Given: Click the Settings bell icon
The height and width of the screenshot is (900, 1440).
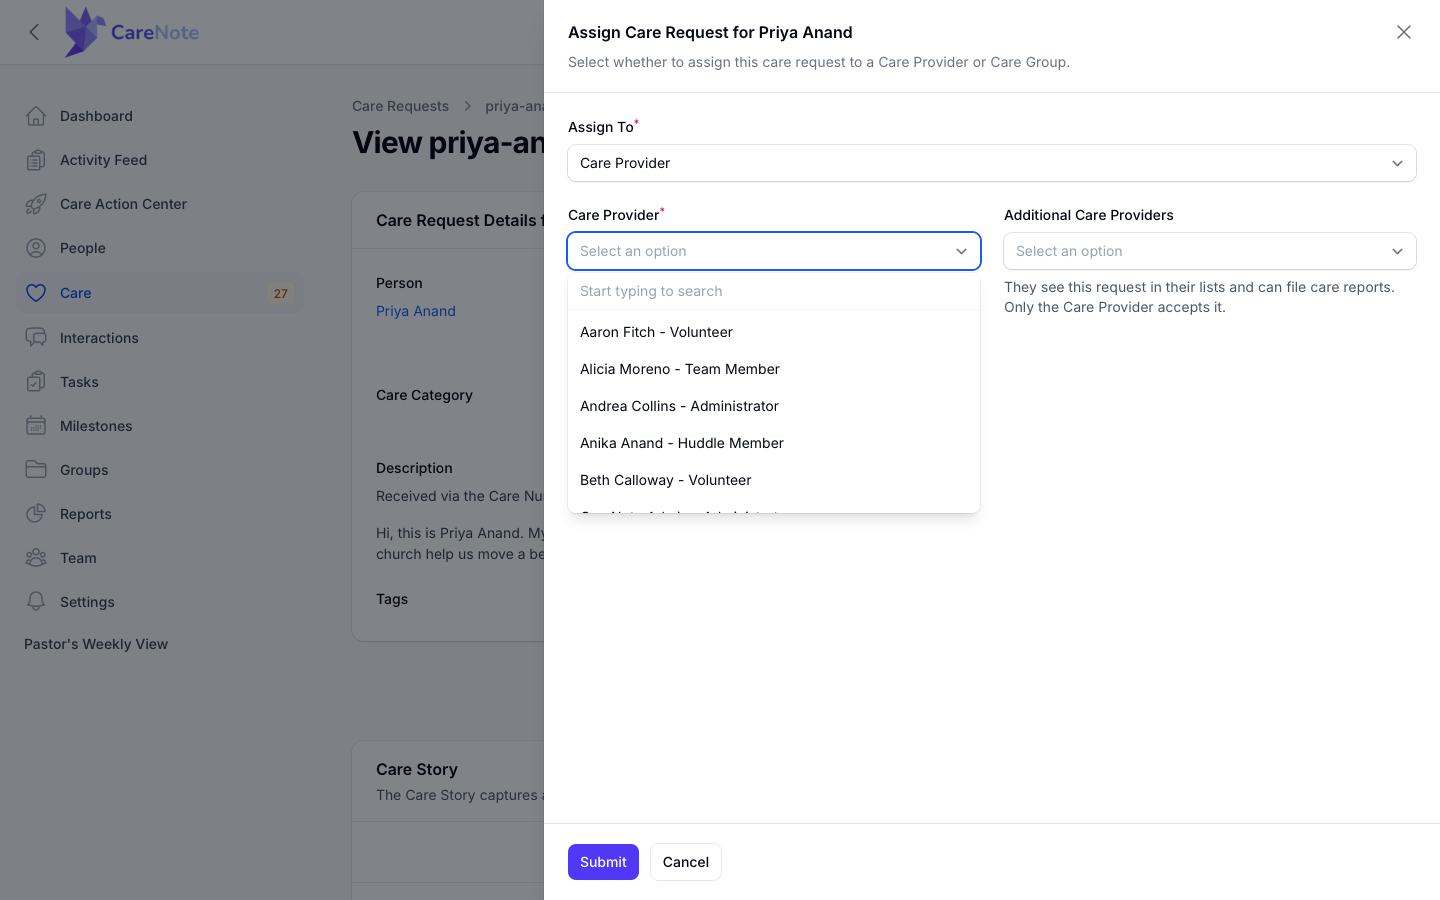Looking at the screenshot, I should click(36, 602).
